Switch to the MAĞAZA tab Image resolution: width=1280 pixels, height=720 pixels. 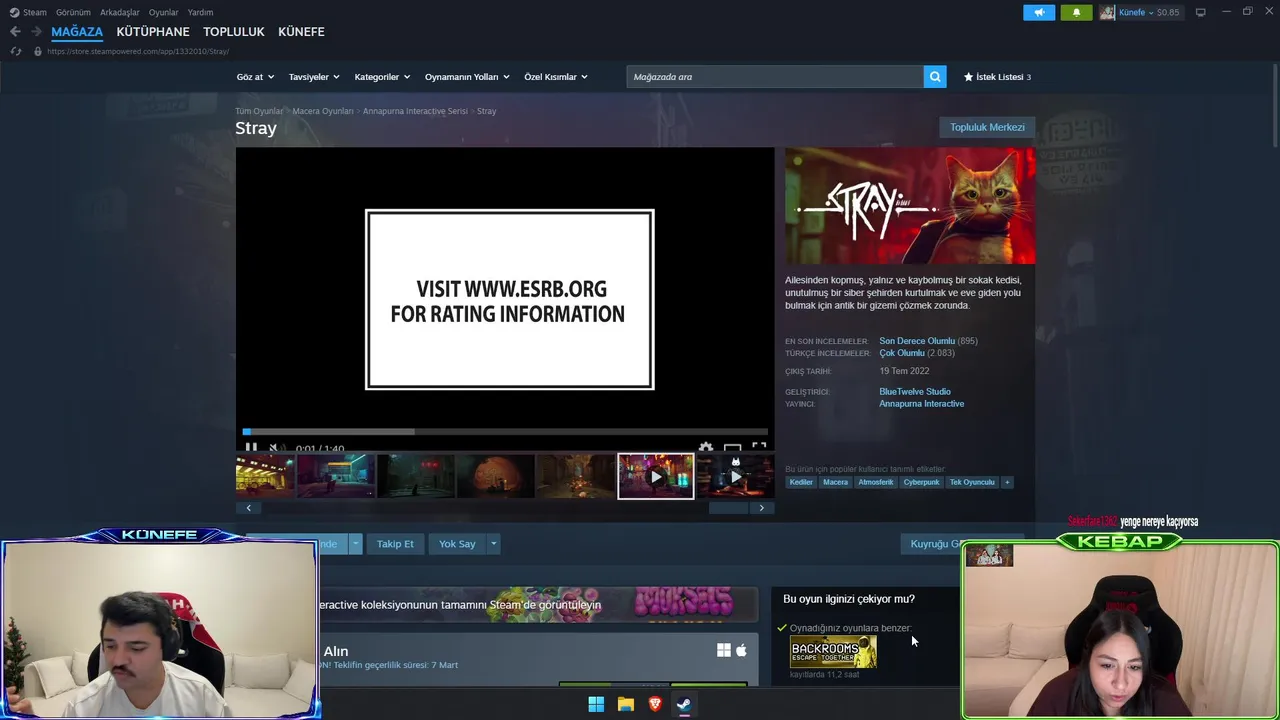(x=77, y=32)
